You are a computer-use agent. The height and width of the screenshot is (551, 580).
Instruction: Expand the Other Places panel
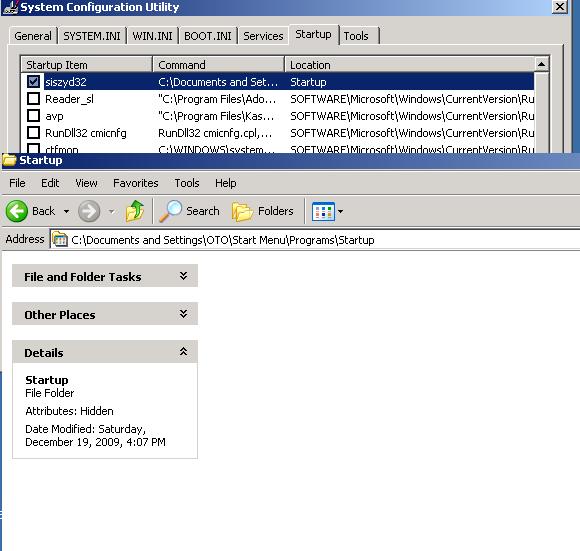(x=183, y=314)
